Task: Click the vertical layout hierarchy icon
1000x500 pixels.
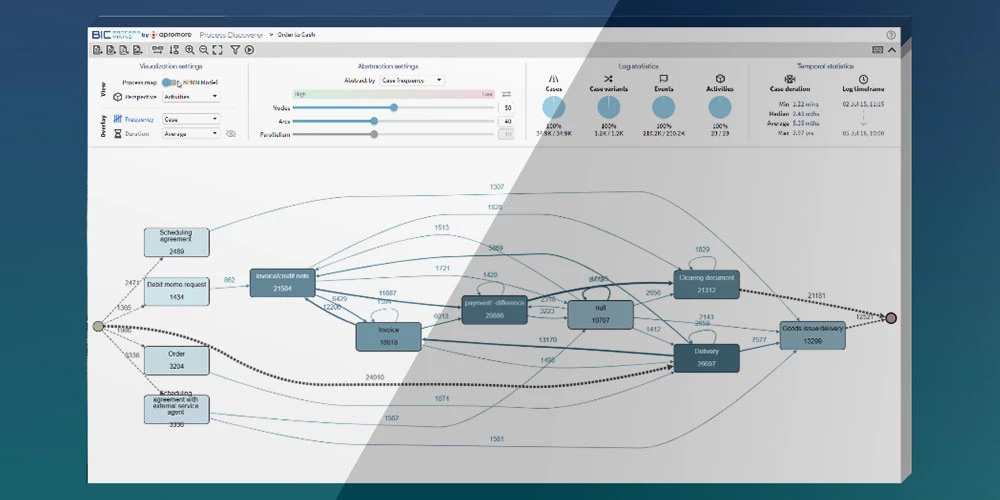Action: [x=174, y=50]
